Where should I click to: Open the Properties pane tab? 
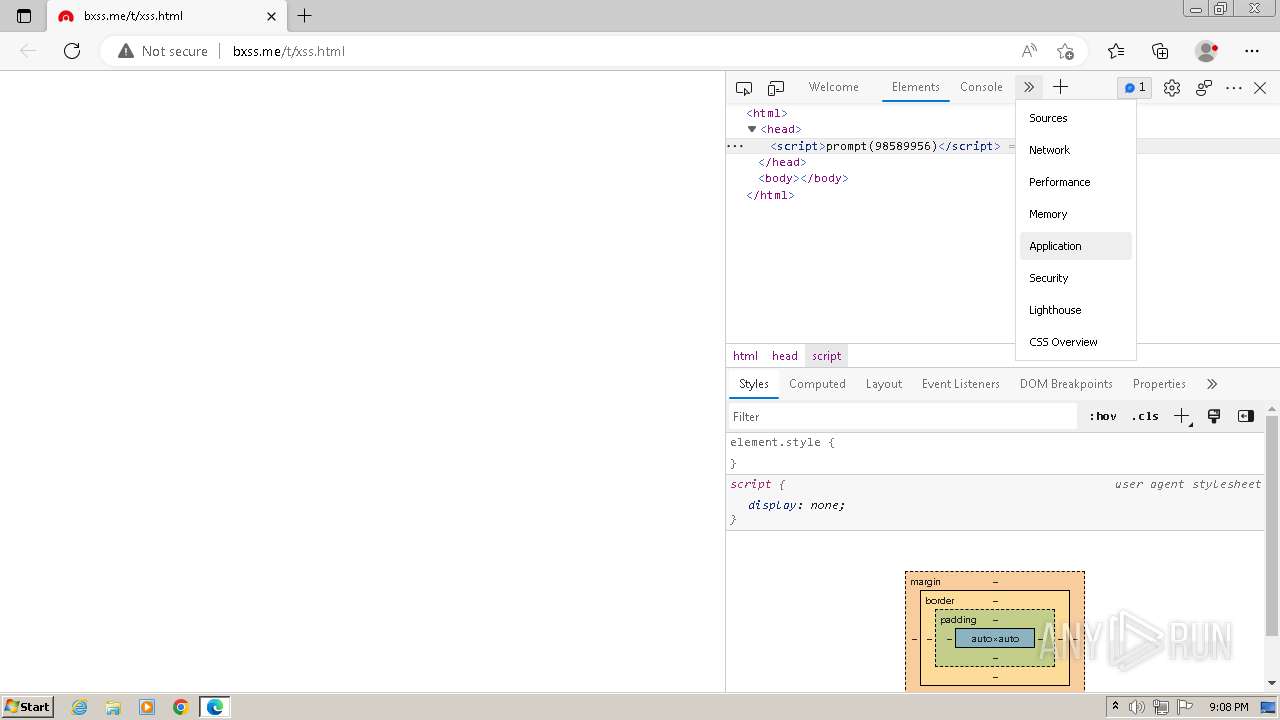[x=1159, y=384]
